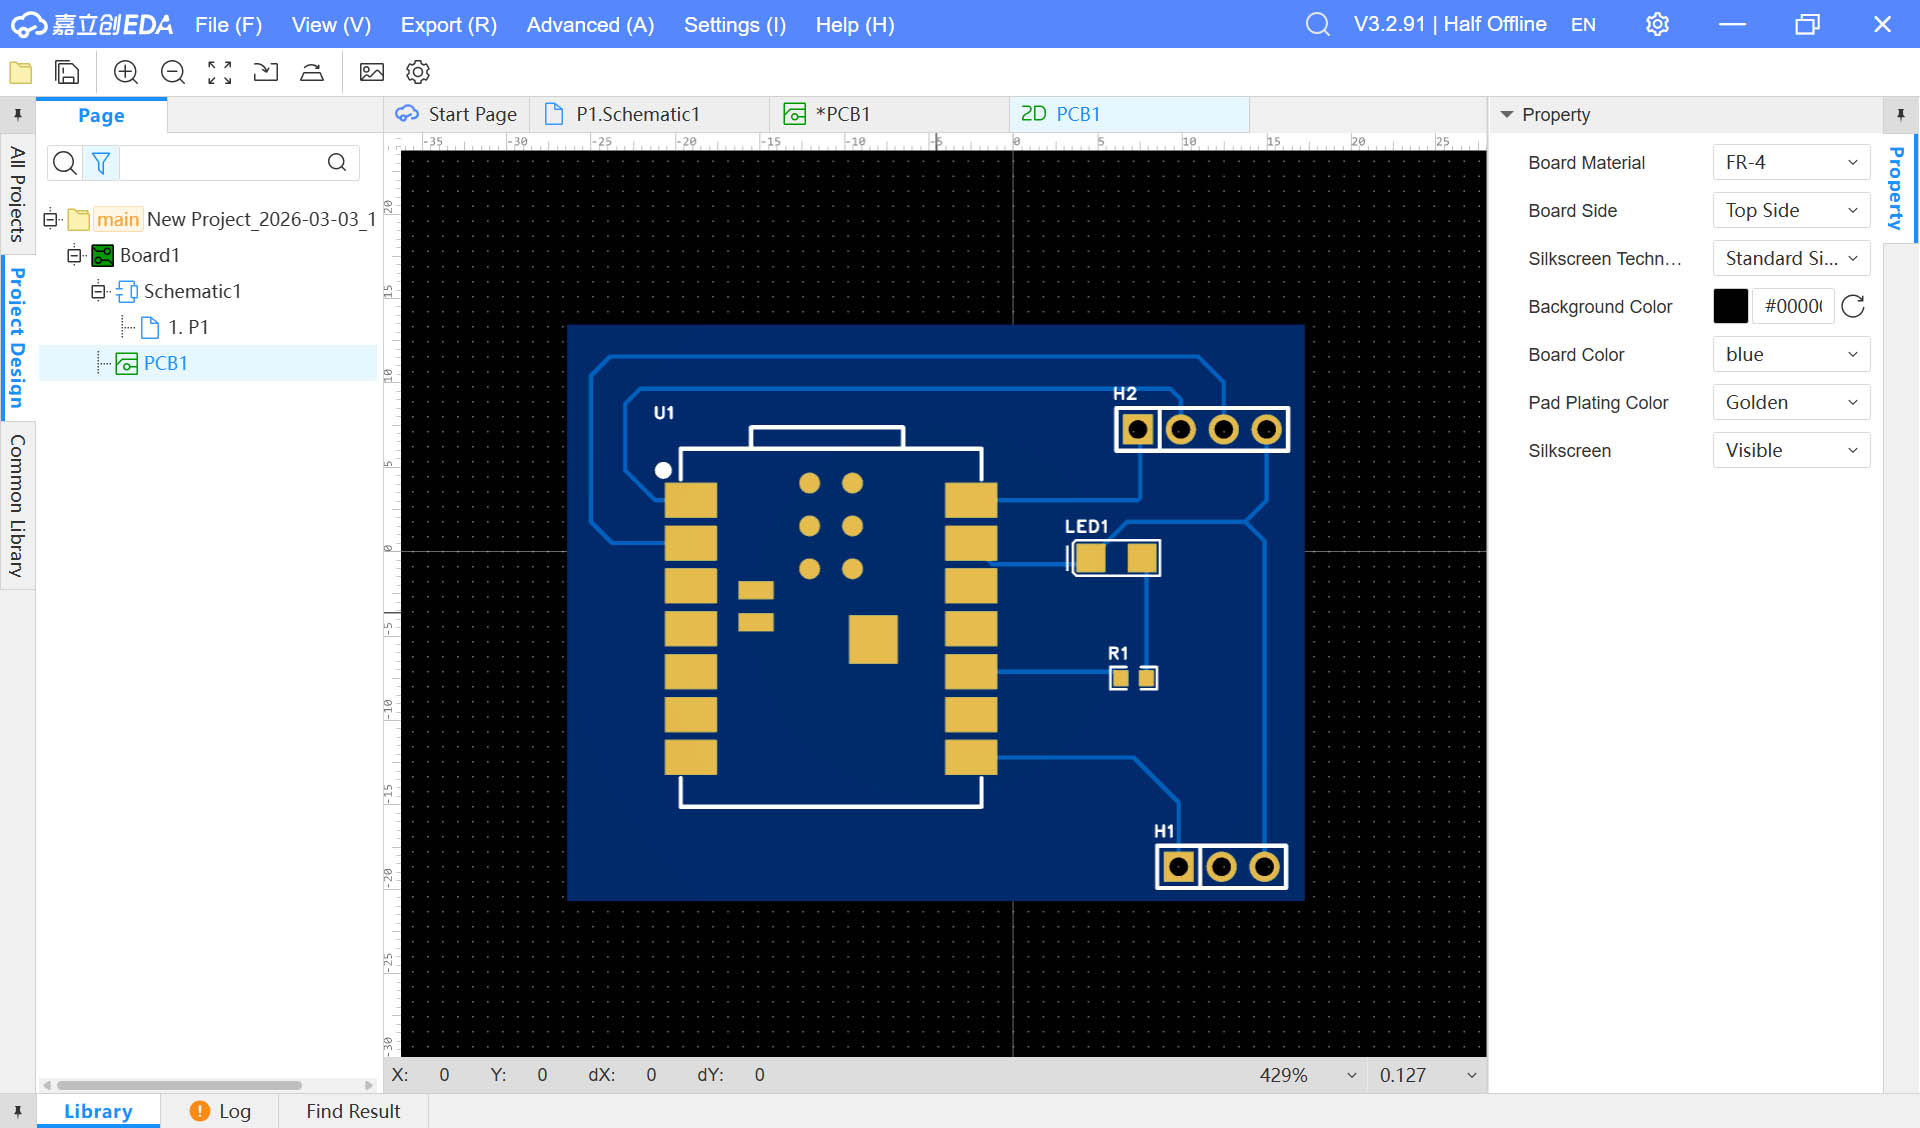
Task: Collapse the Board1 tree node
Action: pos(74,255)
